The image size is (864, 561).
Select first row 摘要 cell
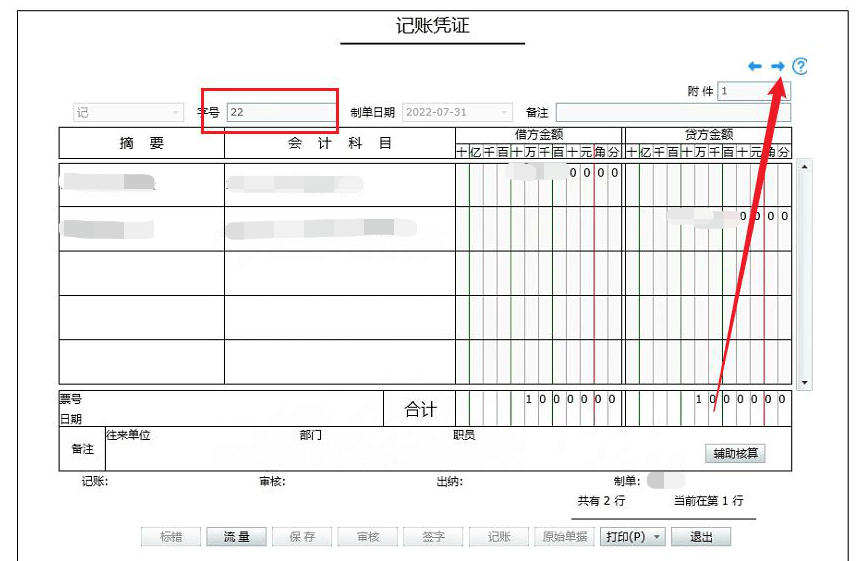click(x=142, y=185)
